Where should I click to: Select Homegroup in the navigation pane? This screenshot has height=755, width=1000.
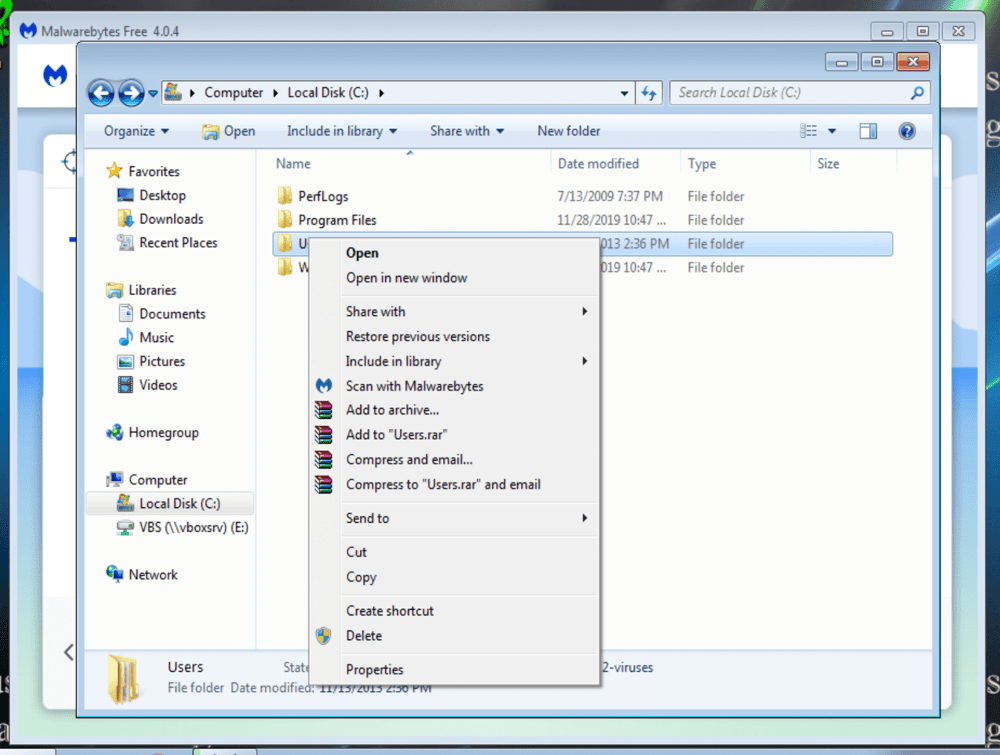pyautogui.click(x=152, y=433)
